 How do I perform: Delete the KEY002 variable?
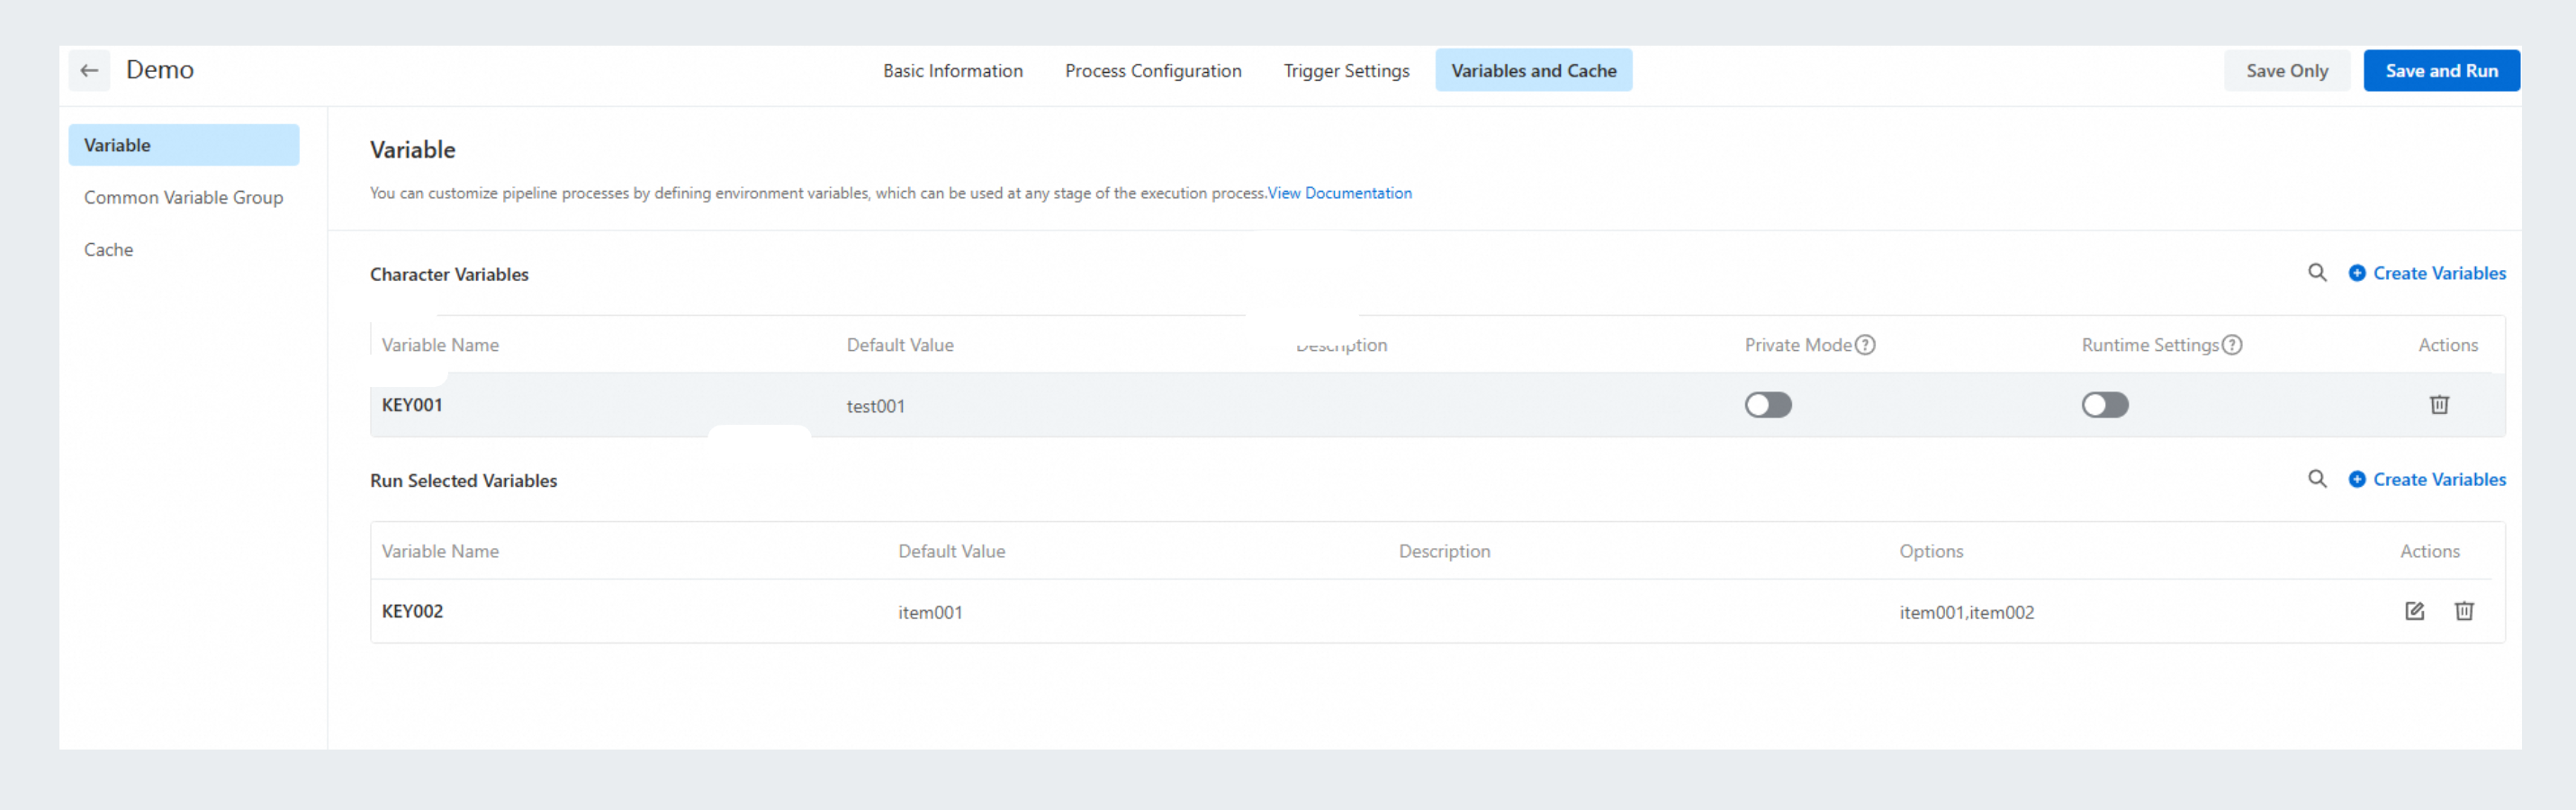pyautogui.click(x=2464, y=611)
